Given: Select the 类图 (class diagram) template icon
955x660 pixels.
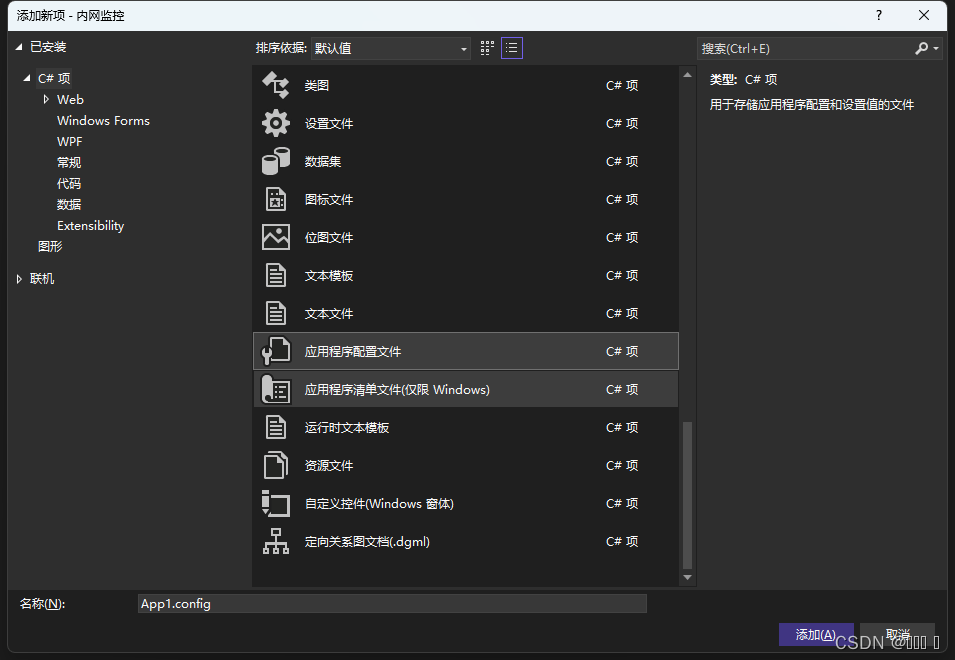Looking at the screenshot, I should [277, 85].
